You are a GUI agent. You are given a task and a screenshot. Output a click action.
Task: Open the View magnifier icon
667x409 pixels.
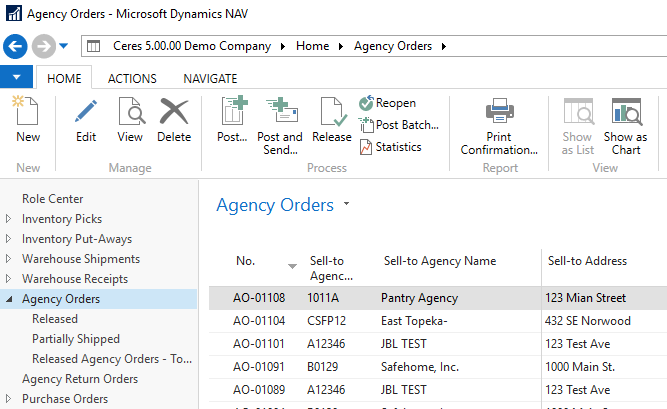pyautogui.click(x=130, y=111)
